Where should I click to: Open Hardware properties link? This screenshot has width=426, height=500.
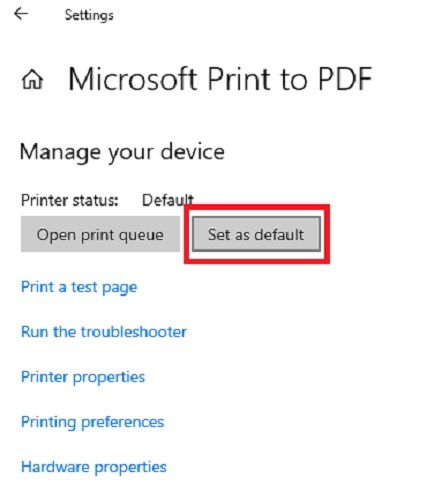tap(94, 467)
